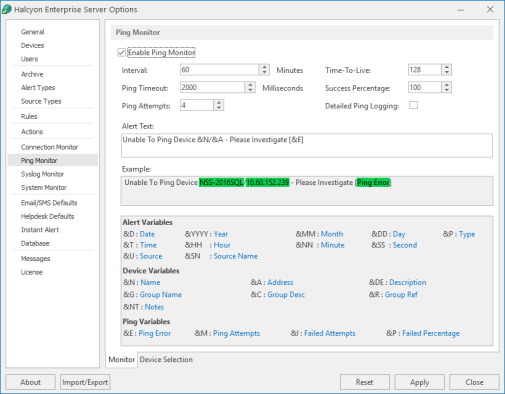Viewport: 505px width, 394px height.
Task: Insert the &HH Hour variable
Action: pyautogui.click(x=222, y=245)
